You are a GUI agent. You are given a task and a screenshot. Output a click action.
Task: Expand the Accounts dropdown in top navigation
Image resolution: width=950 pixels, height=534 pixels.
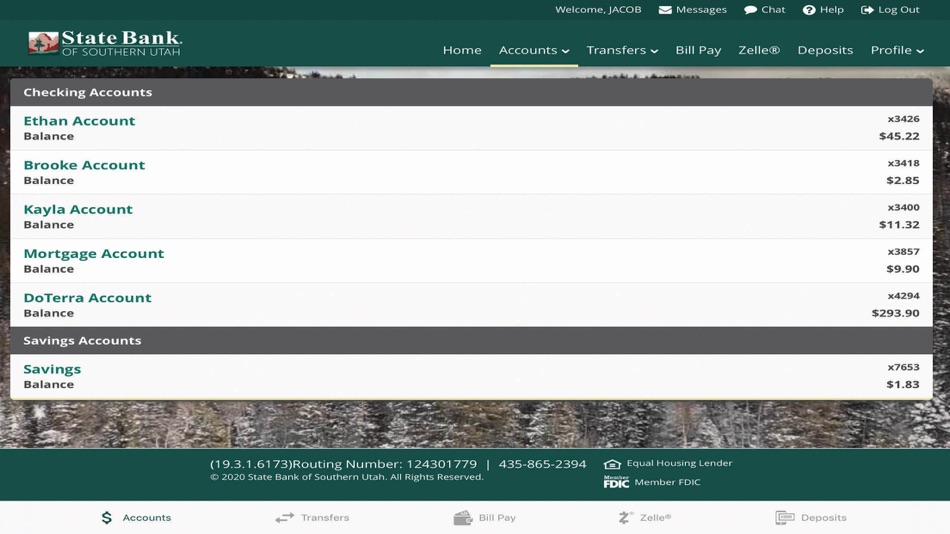[534, 50]
